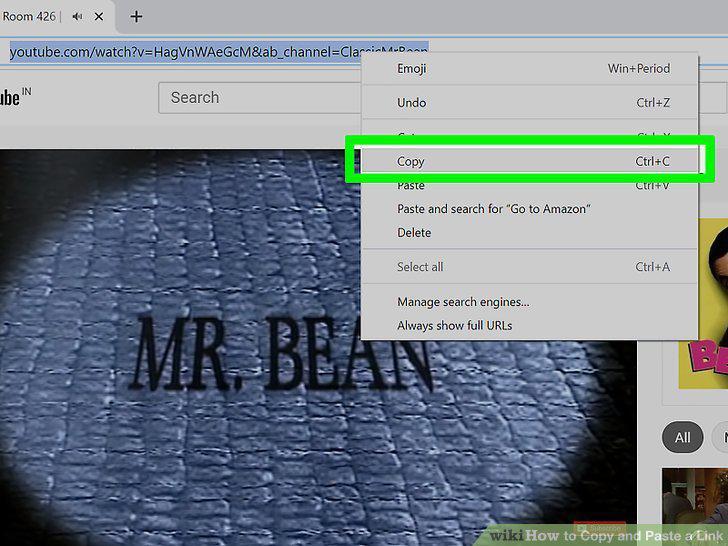Viewport: 728px width, 546px height.
Task: Choose Select all in the context menu
Action: (530, 267)
